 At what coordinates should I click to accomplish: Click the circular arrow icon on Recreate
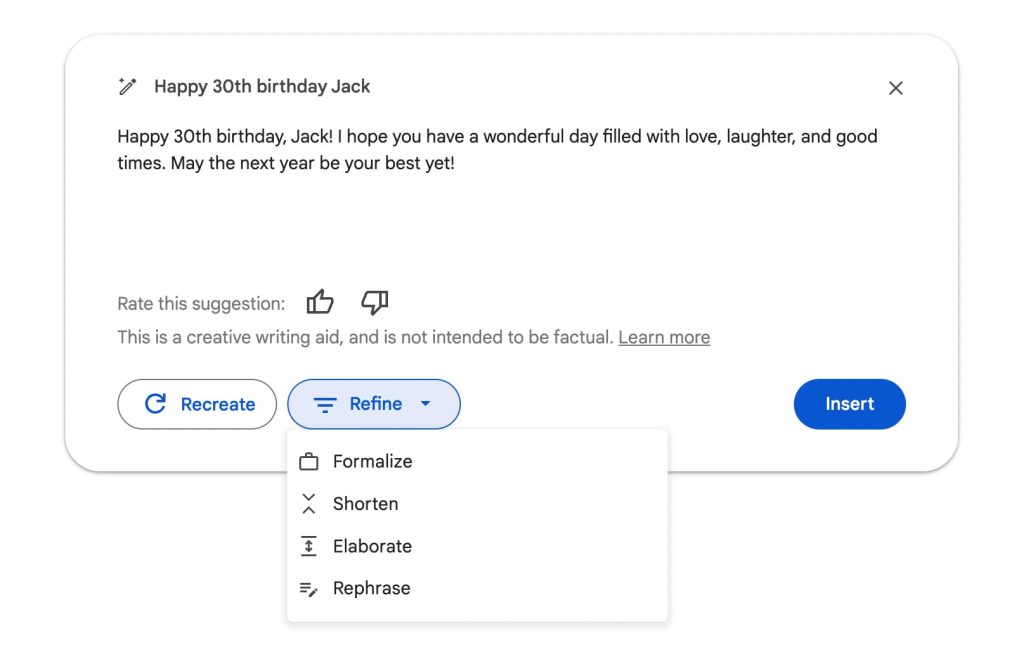pyautogui.click(x=155, y=404)
